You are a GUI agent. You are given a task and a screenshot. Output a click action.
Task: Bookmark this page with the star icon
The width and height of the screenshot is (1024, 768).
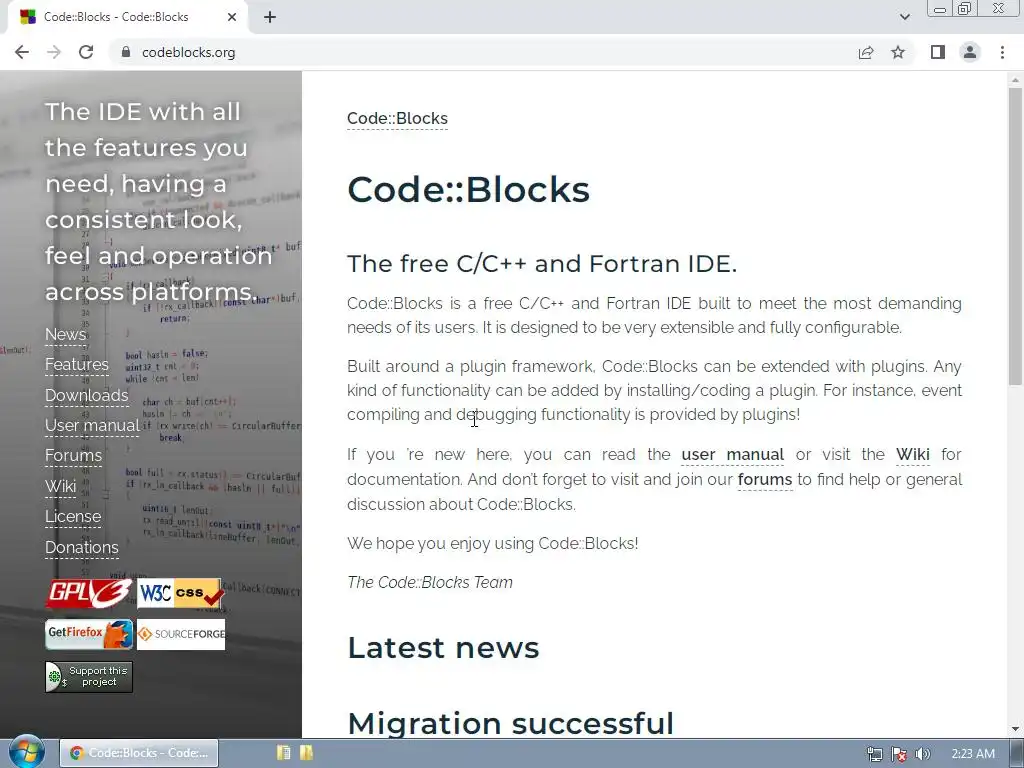tap(898, 52)
